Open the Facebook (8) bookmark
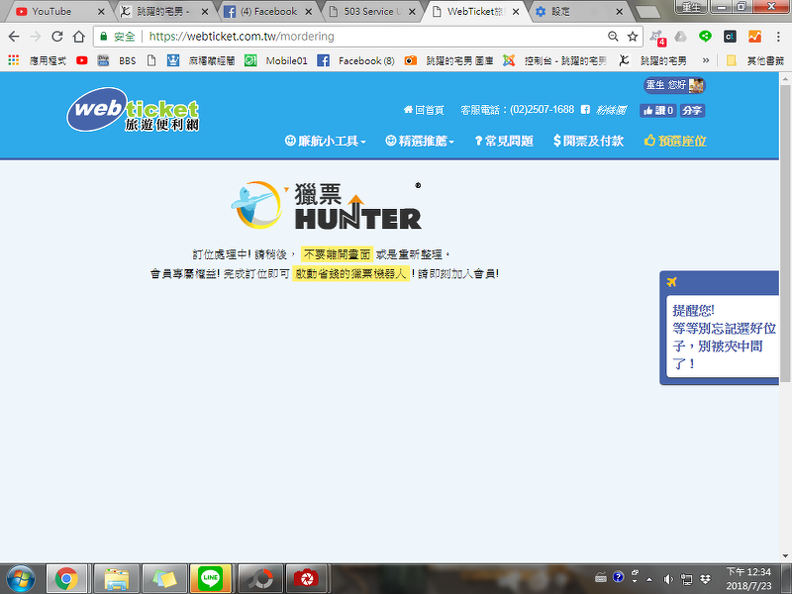The image size is (792, 594). coord(356,60)
